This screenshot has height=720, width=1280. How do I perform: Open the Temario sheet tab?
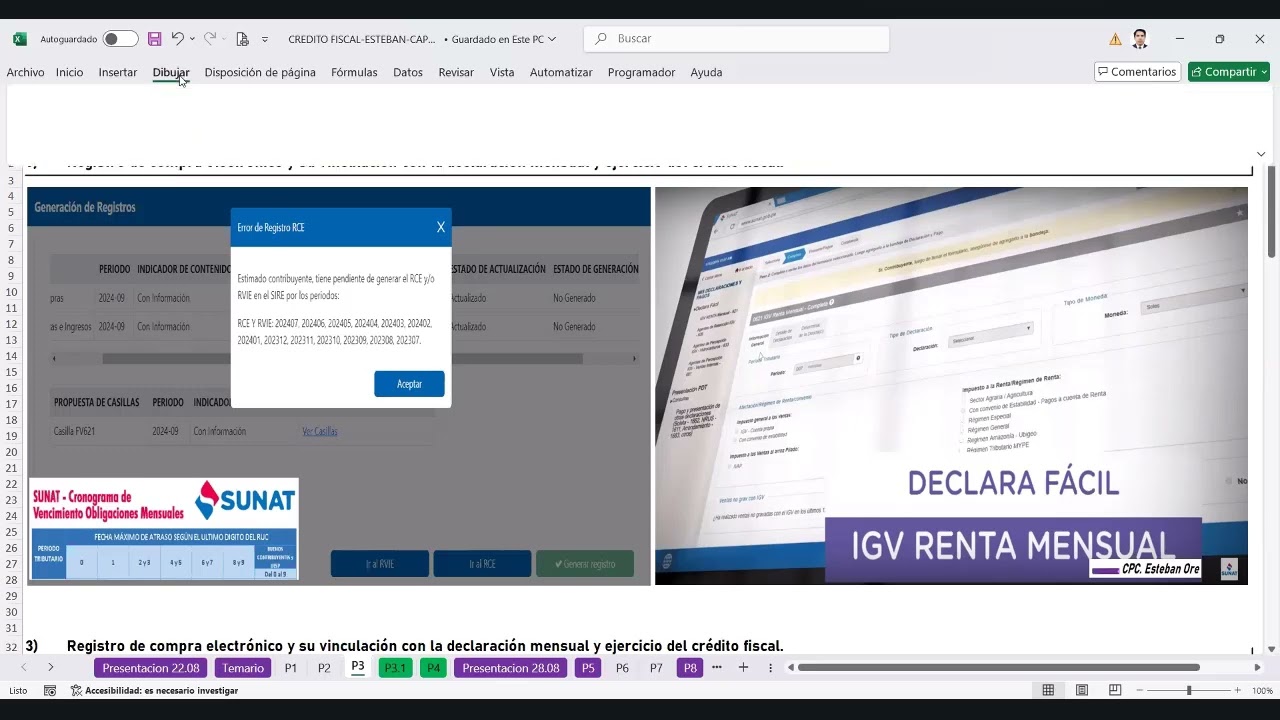243,668
